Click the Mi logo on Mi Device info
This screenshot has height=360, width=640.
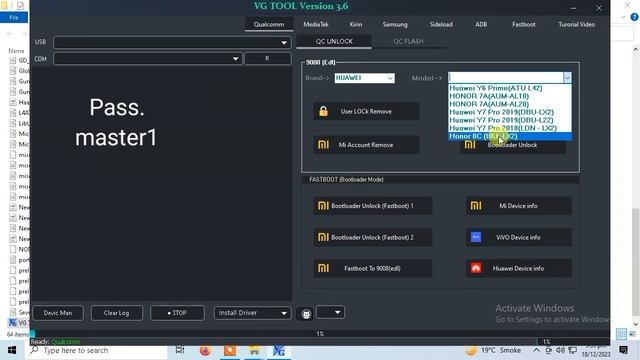tap(476, 206)
